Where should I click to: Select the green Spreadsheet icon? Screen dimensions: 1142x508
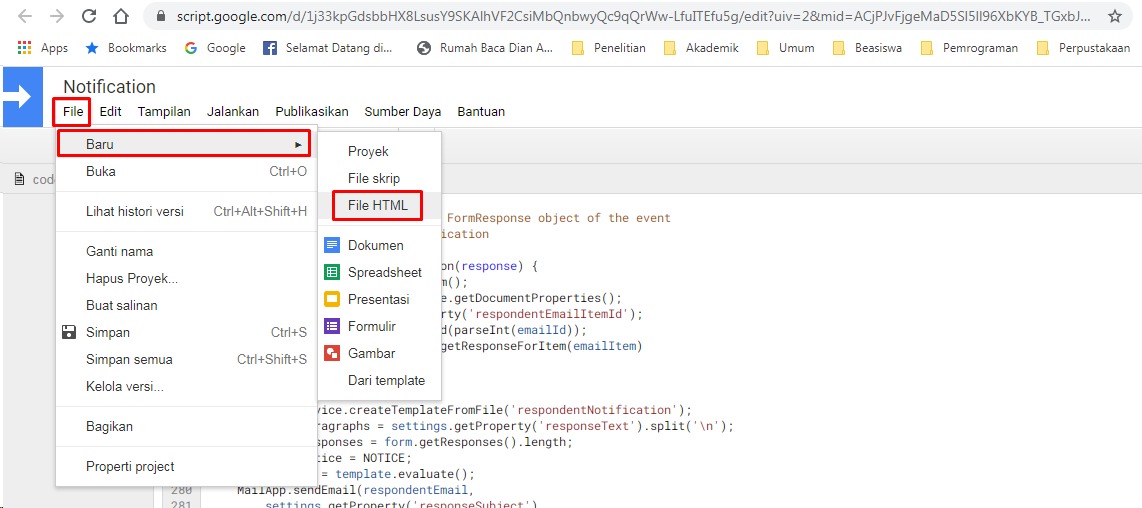click(332, 272)
